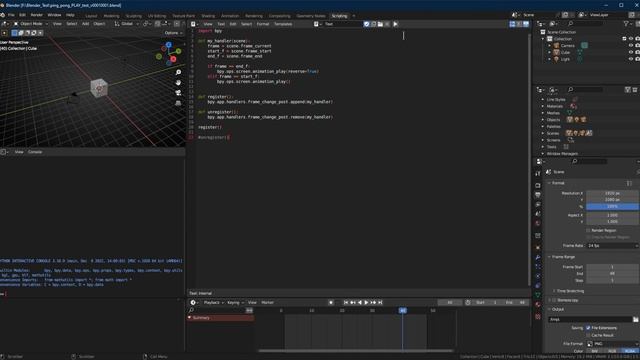Open the Render menu

36,15
